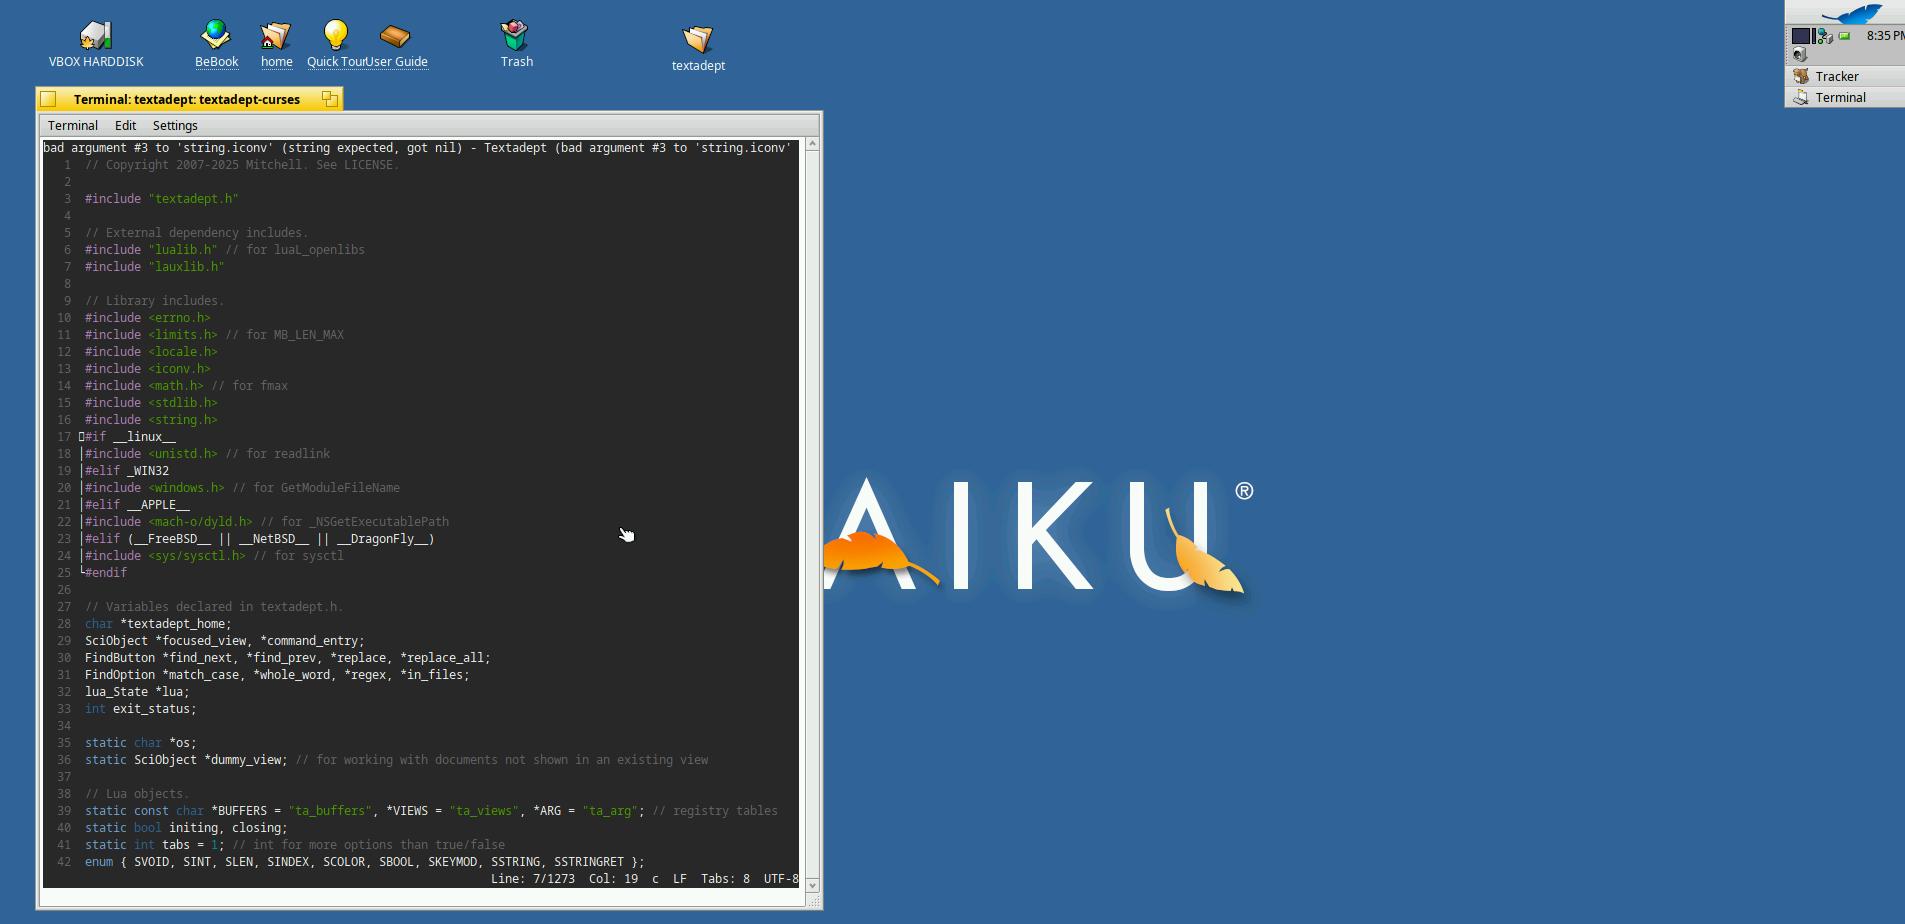Open the BeBook desktop icon

point(216,36)
